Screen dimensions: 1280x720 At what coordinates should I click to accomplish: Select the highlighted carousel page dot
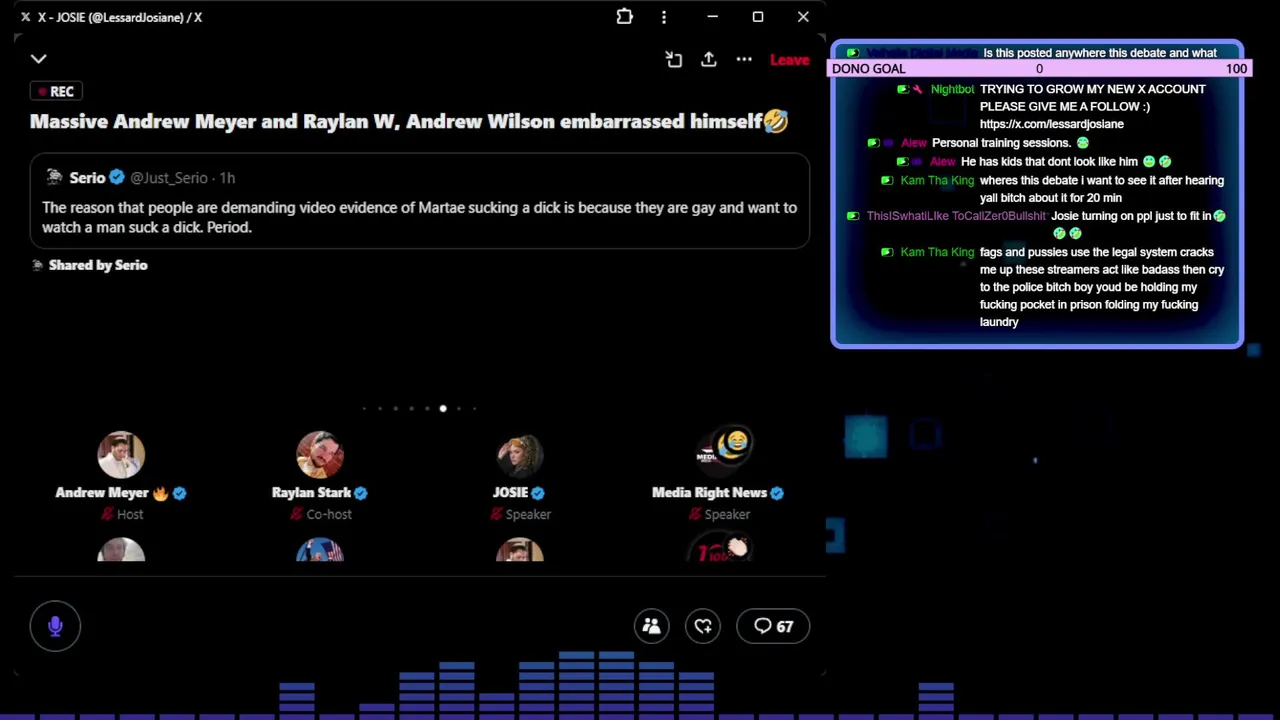pos(443,408)
